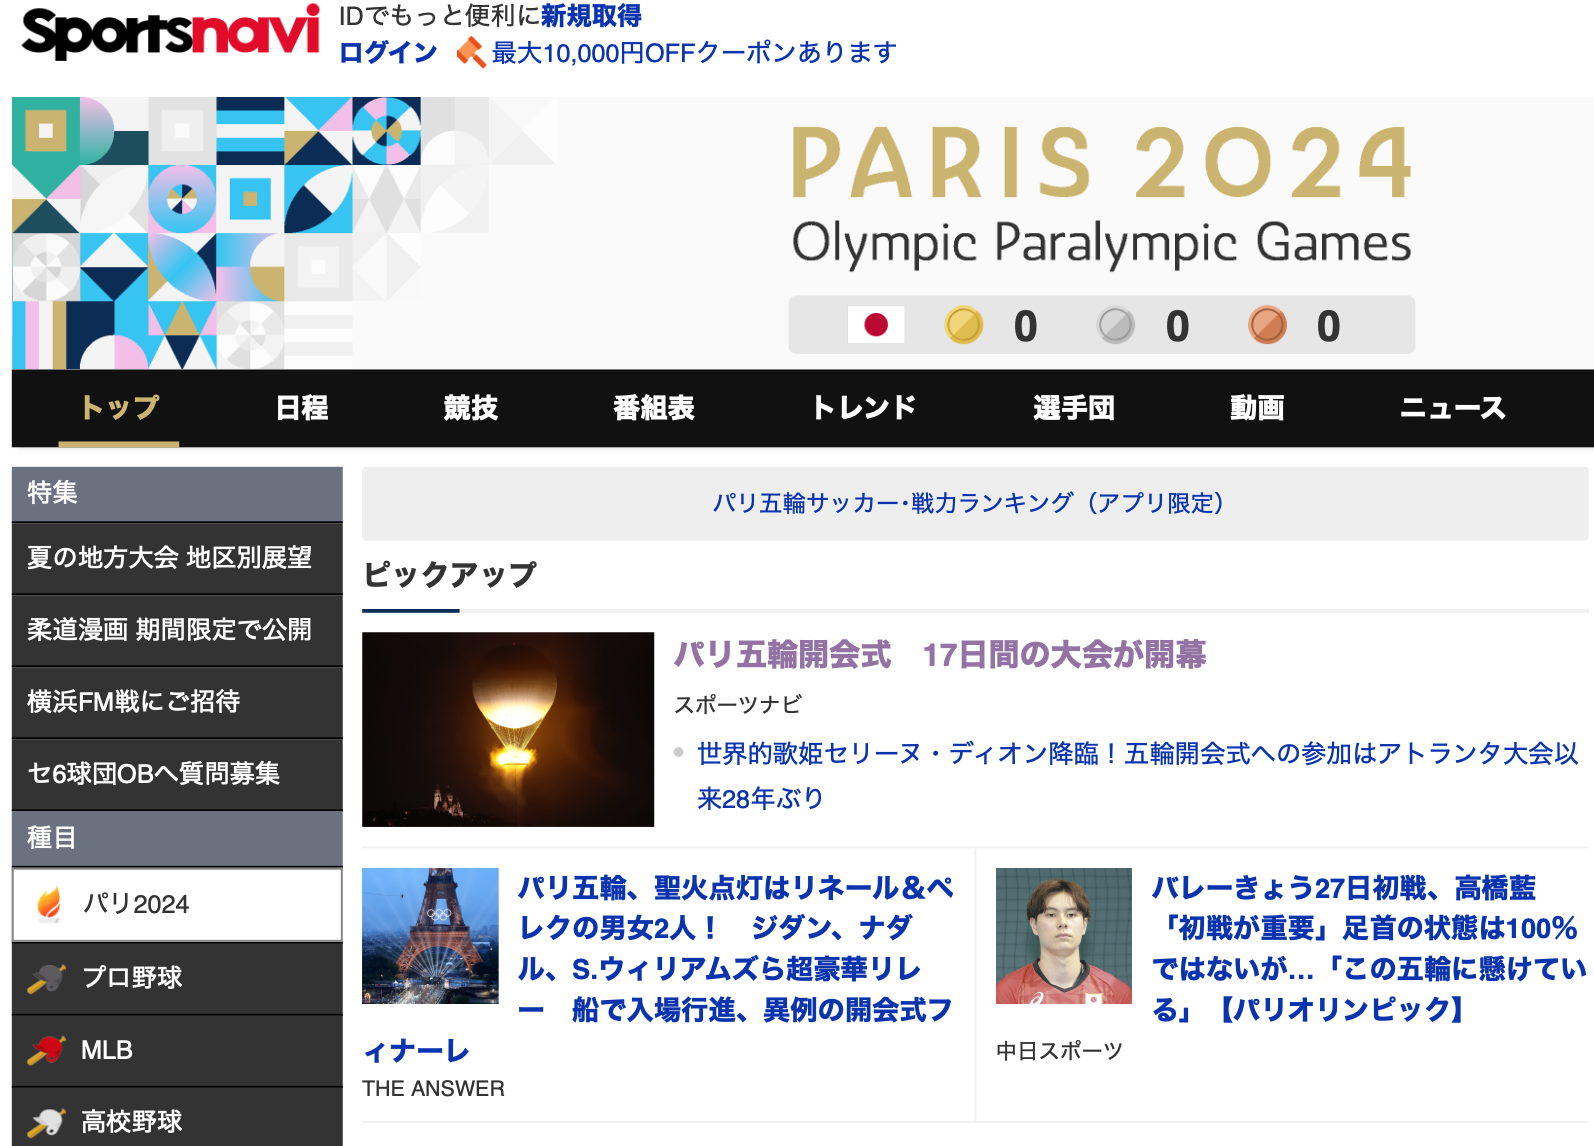Click the hot air balloon cauldron thumbnail
This screenshot has height=1146, width=1594.
[508, 729]
